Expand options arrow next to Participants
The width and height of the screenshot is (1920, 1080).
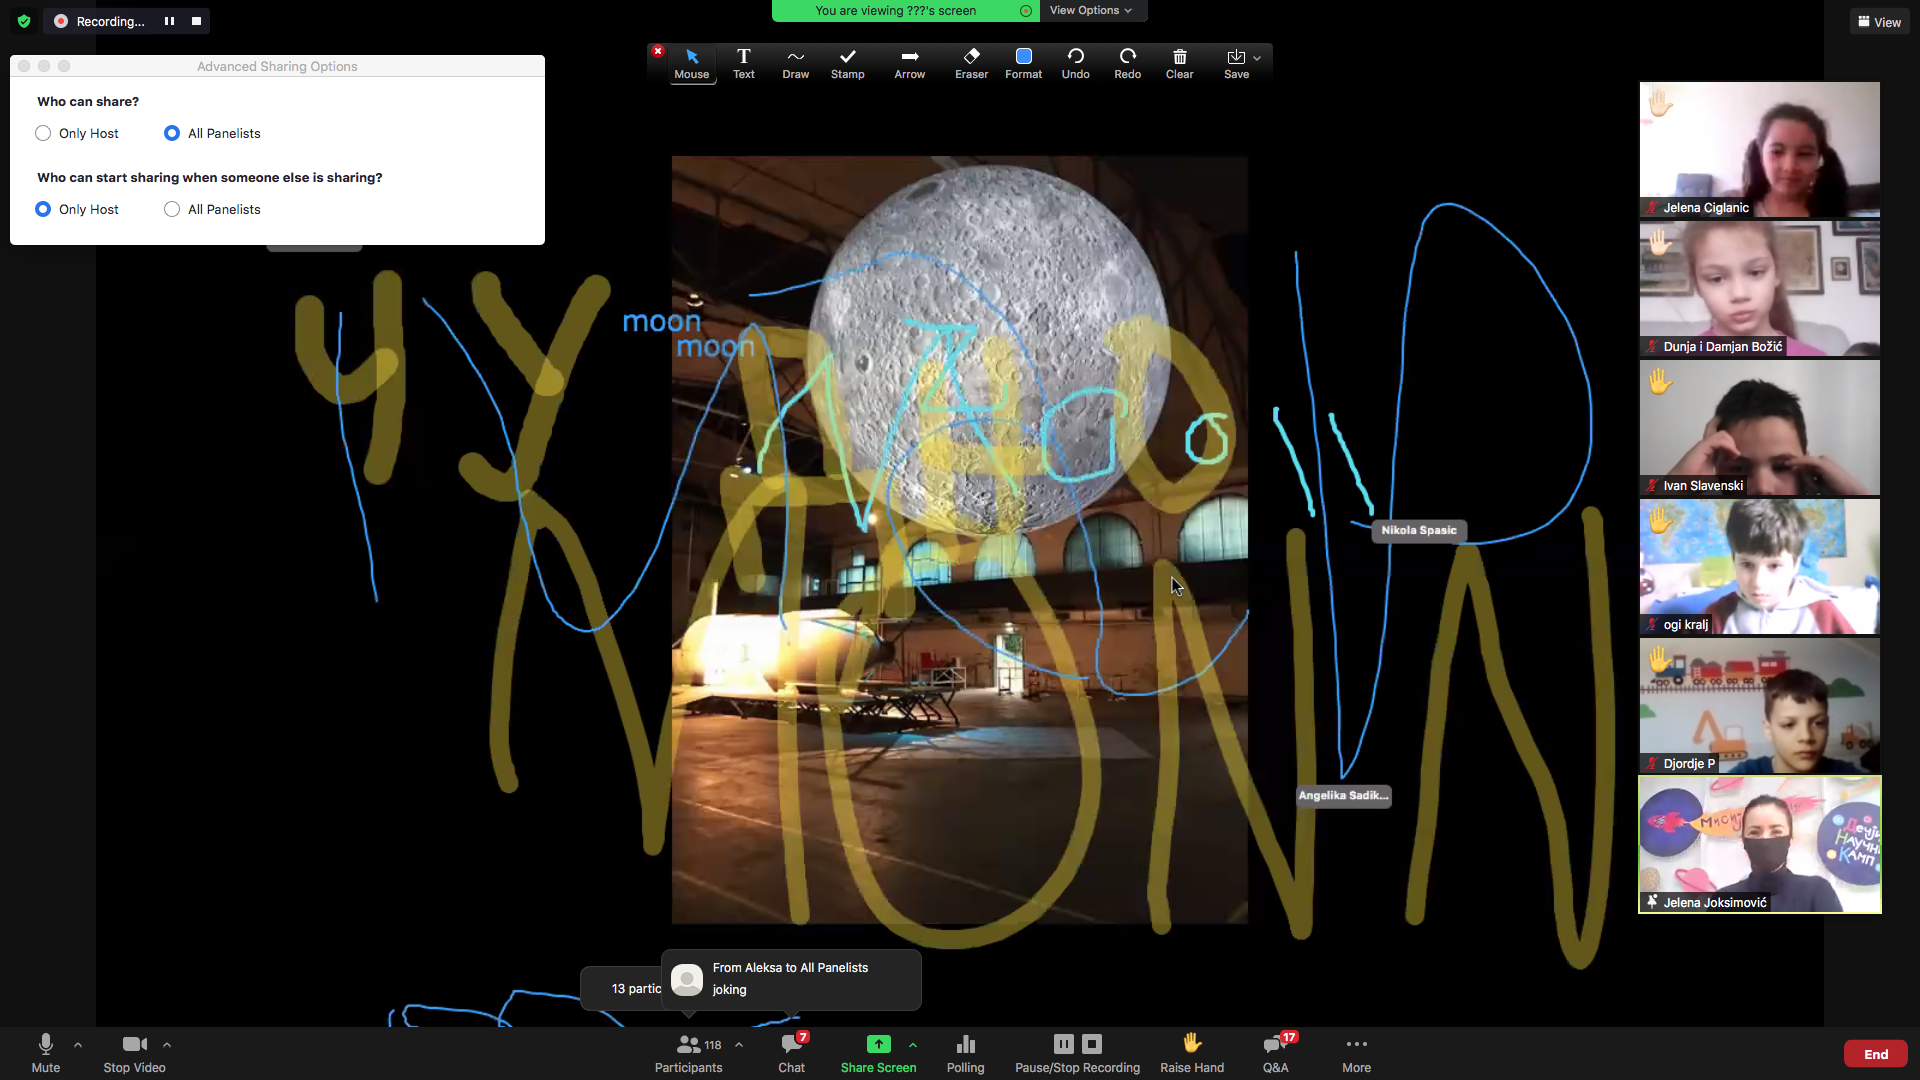739,1045
